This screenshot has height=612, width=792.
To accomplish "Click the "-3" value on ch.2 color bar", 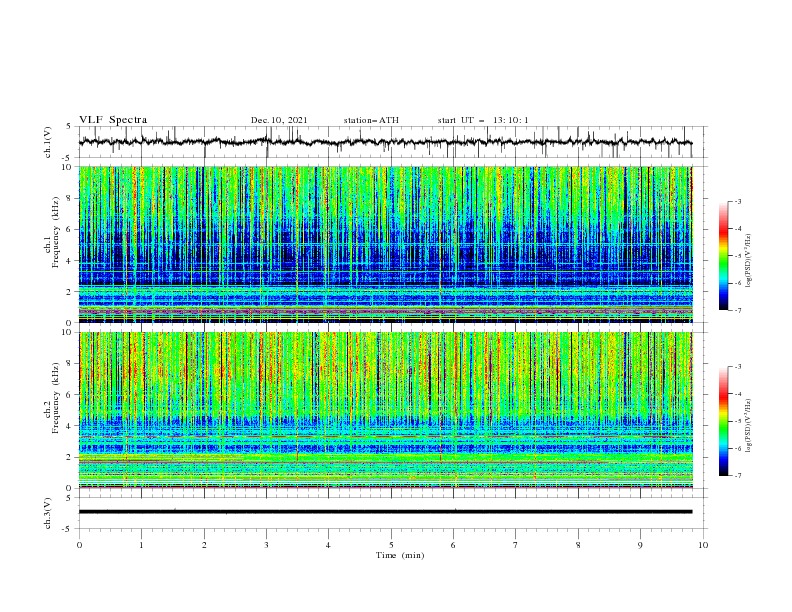I will pos(737,367).
